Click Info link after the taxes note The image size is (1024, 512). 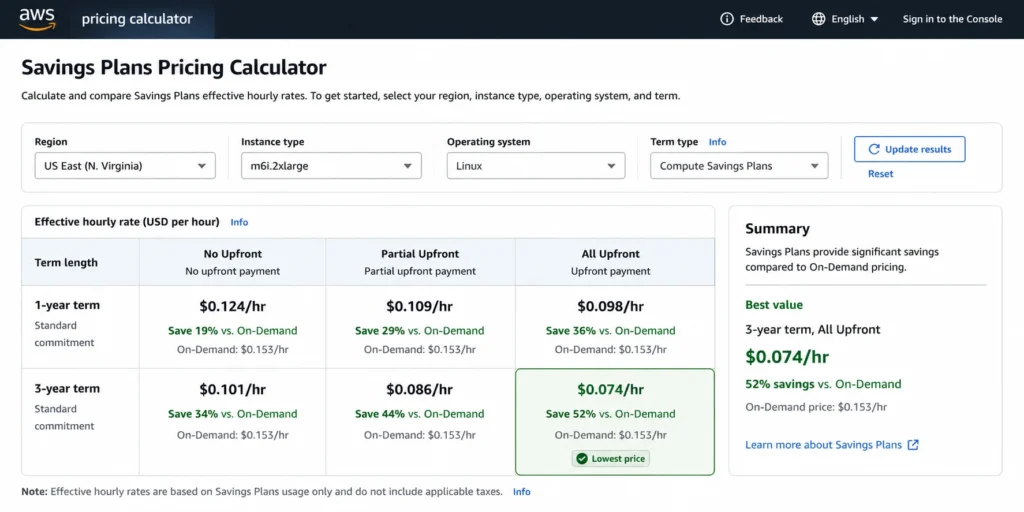click(x=522, y=492)
